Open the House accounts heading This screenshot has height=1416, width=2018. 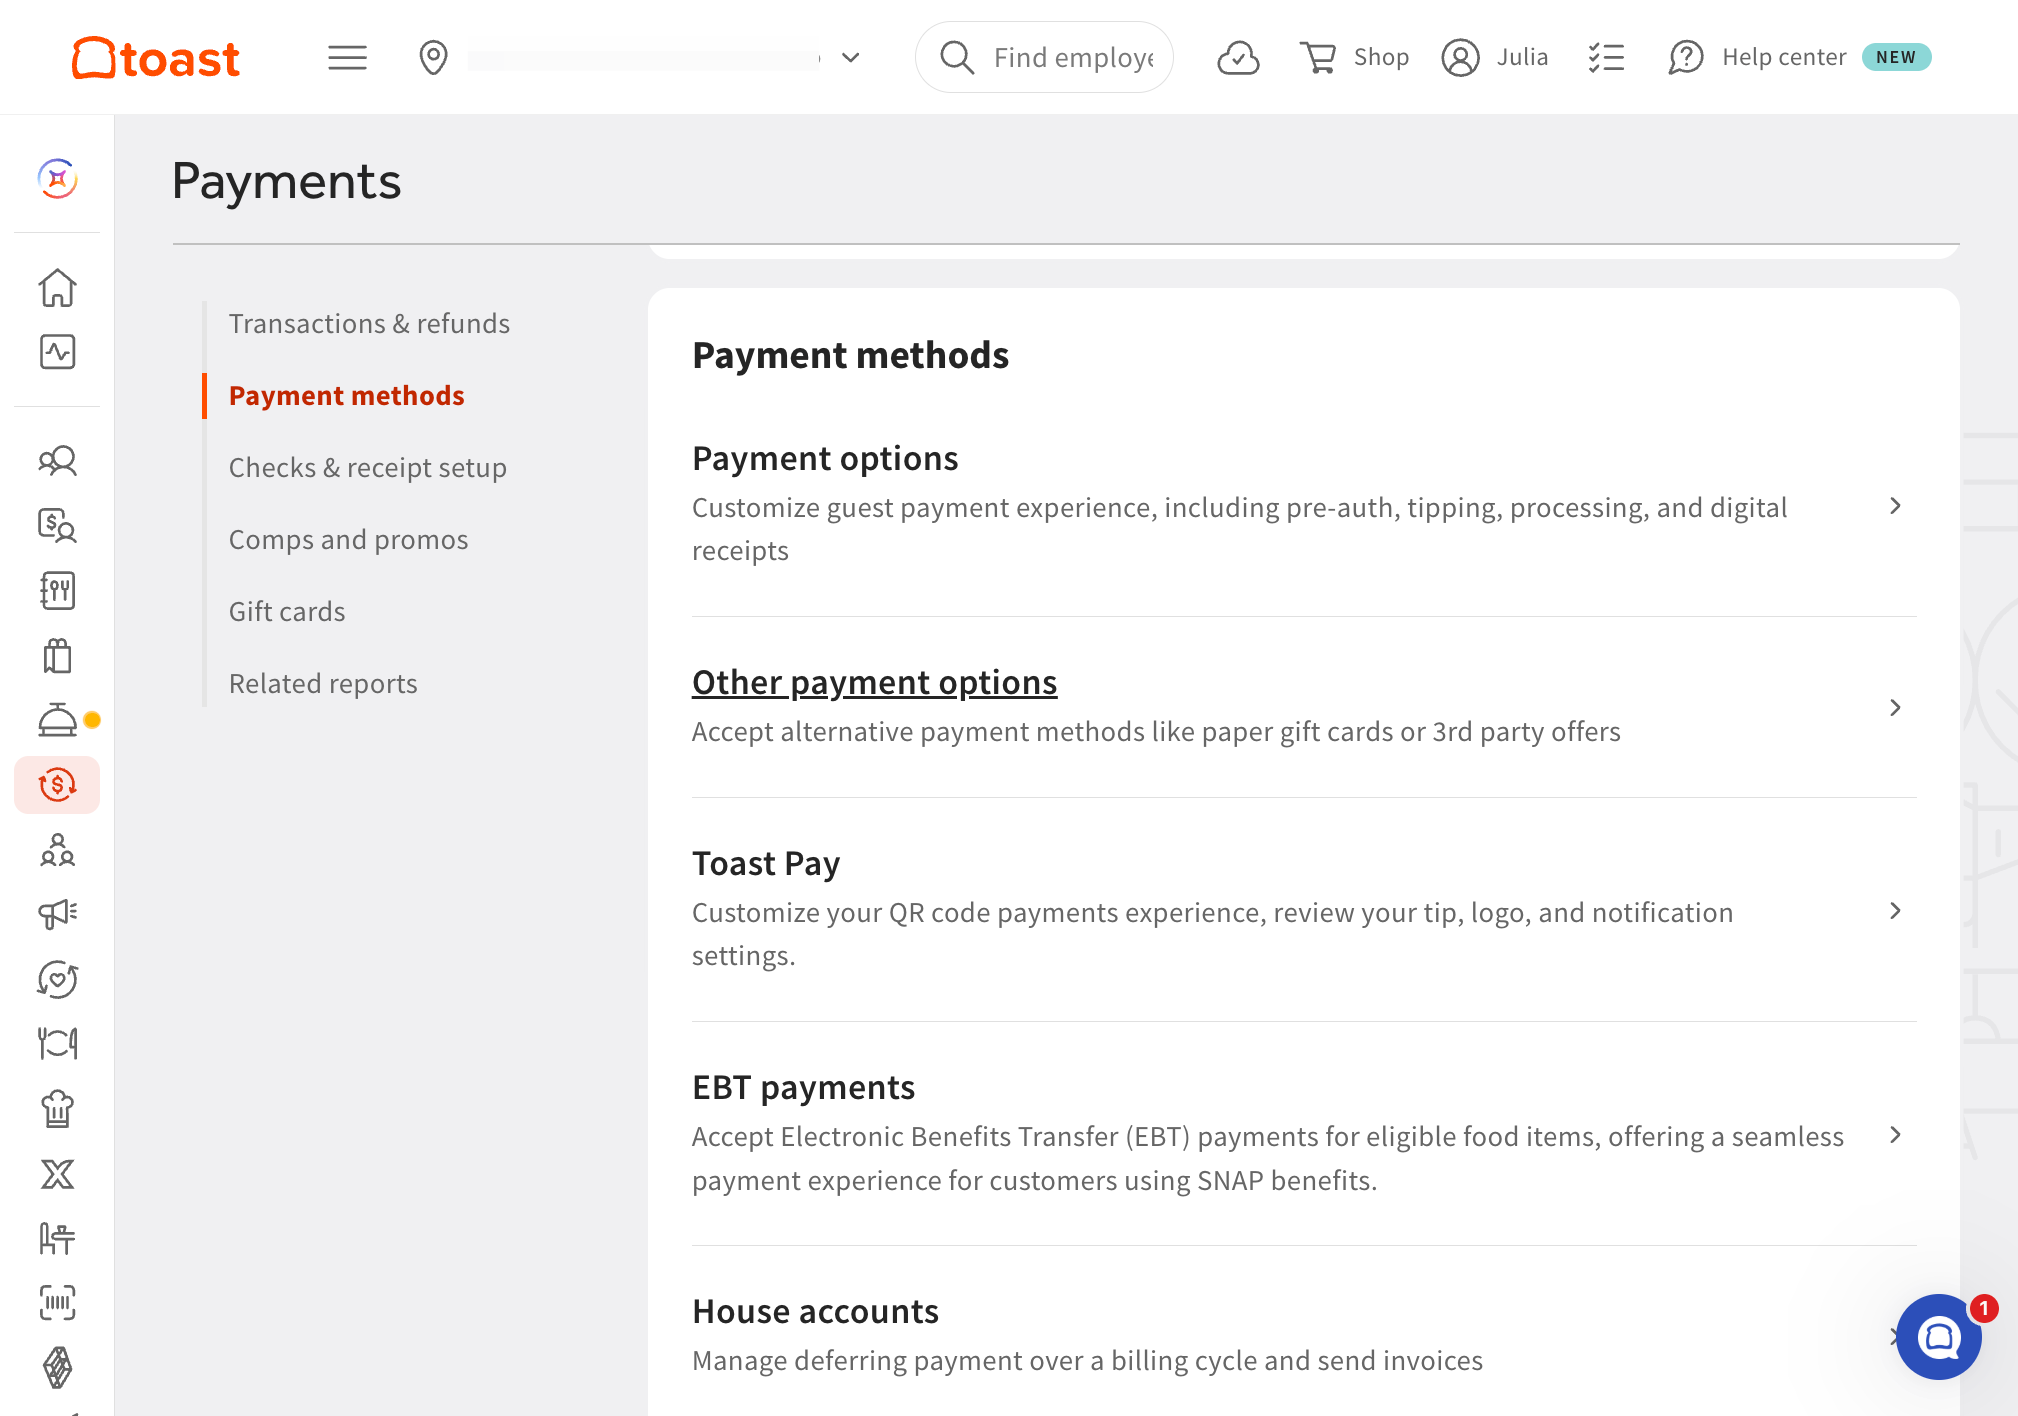[x=815, y=1311]
